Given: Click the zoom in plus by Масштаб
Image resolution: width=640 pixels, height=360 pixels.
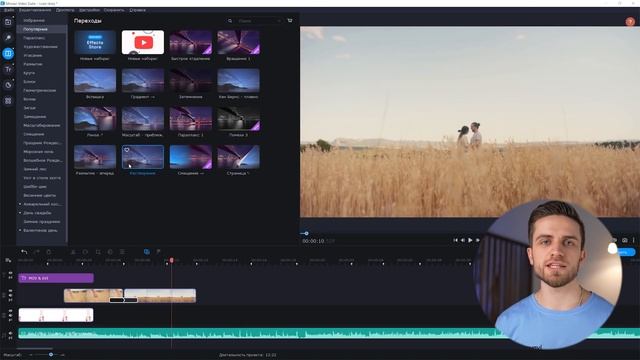Looking at the screenshot, I should tap(62, 355).
